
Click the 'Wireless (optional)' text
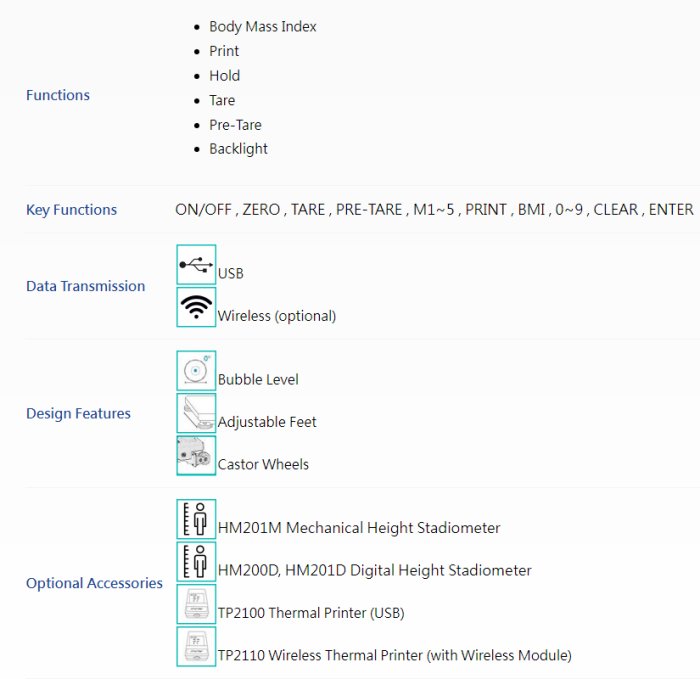(277, 316)
